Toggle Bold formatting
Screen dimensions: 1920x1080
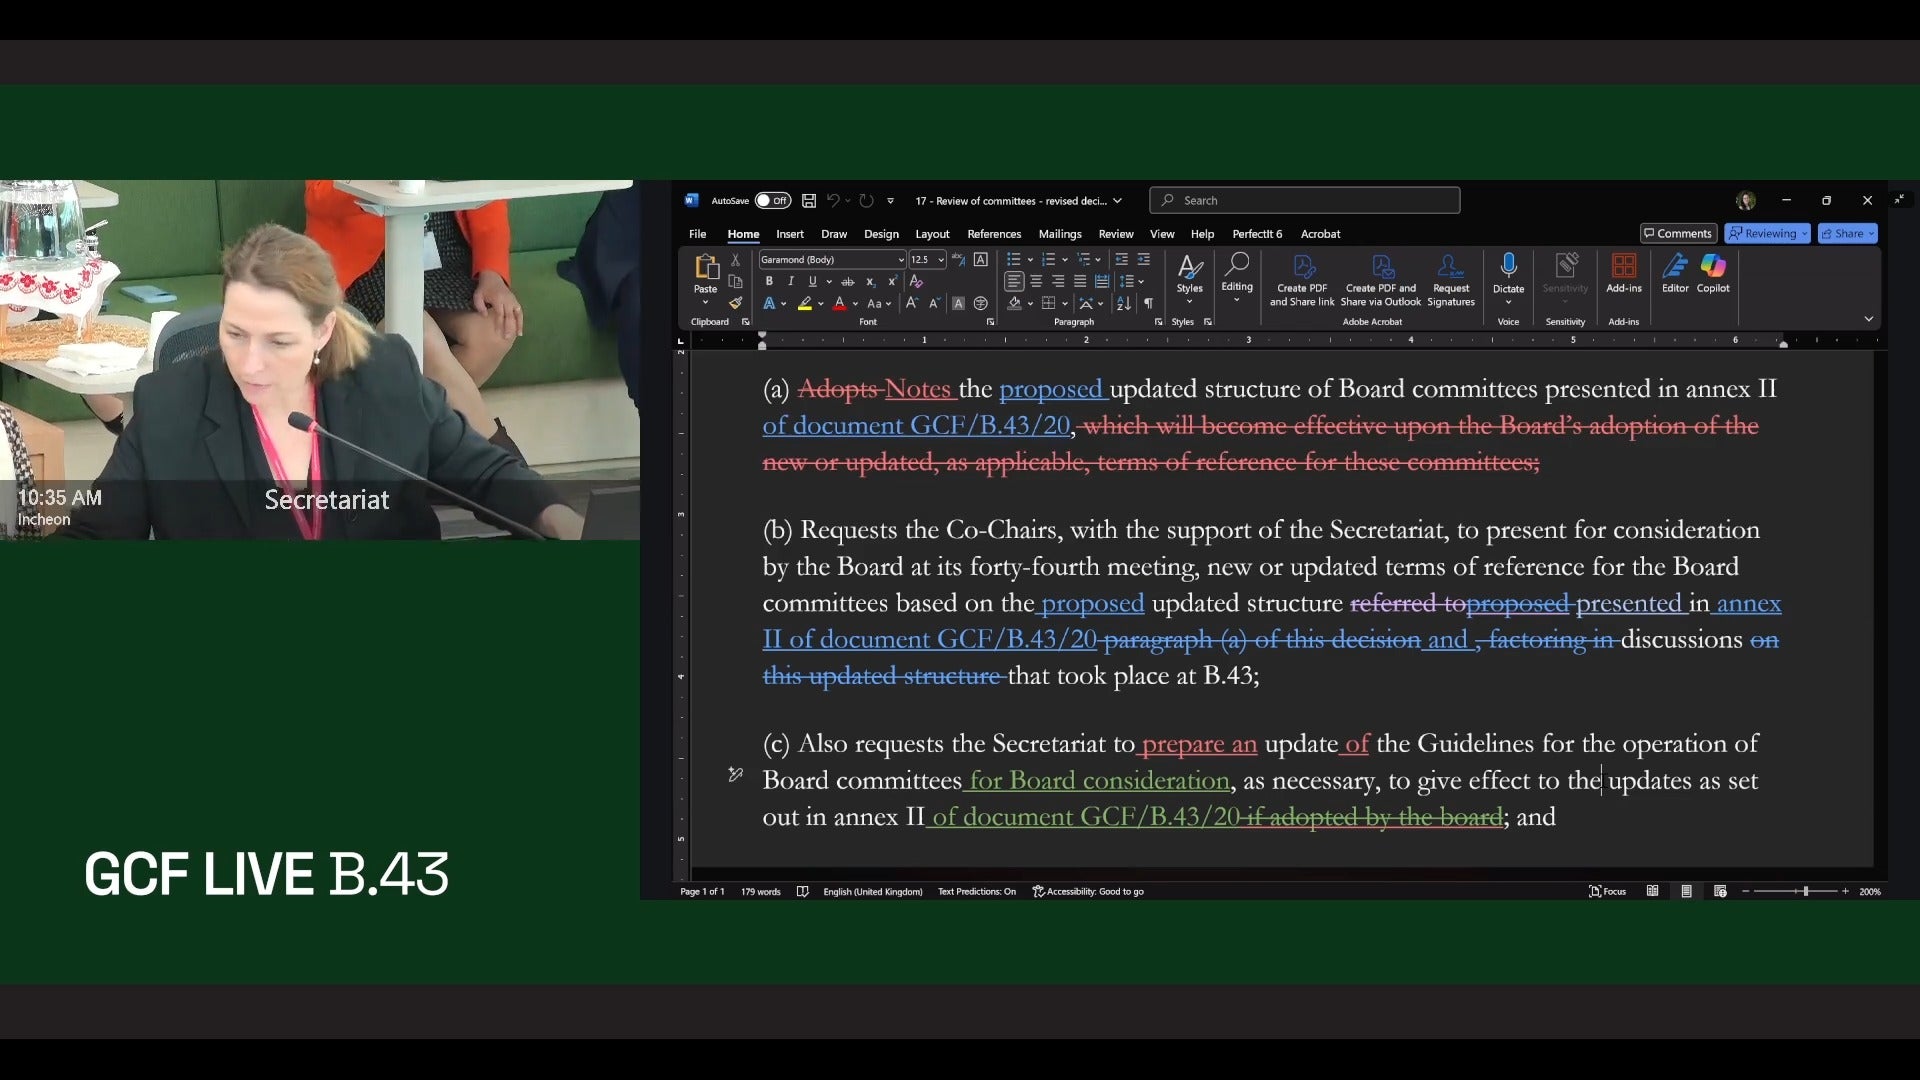tap(769, 281)
